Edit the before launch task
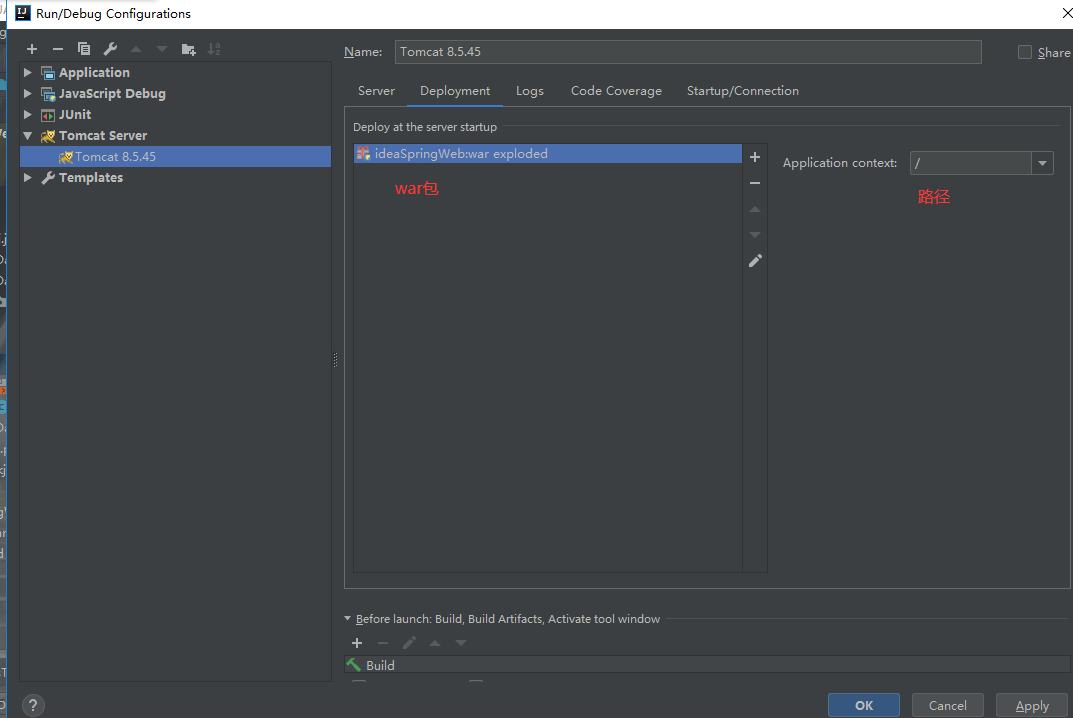1073x718 pixels. tap(409, 643)
